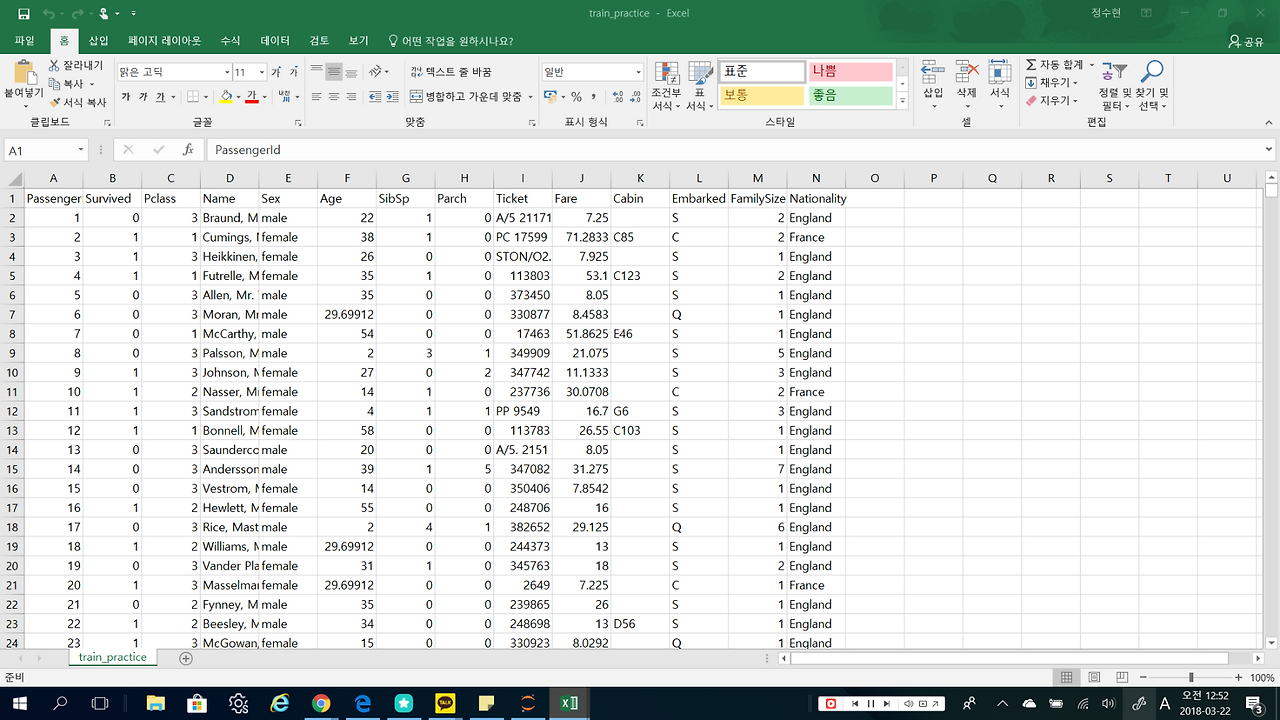
Task: Toggle bold formatting
Action: click(126, 97)
